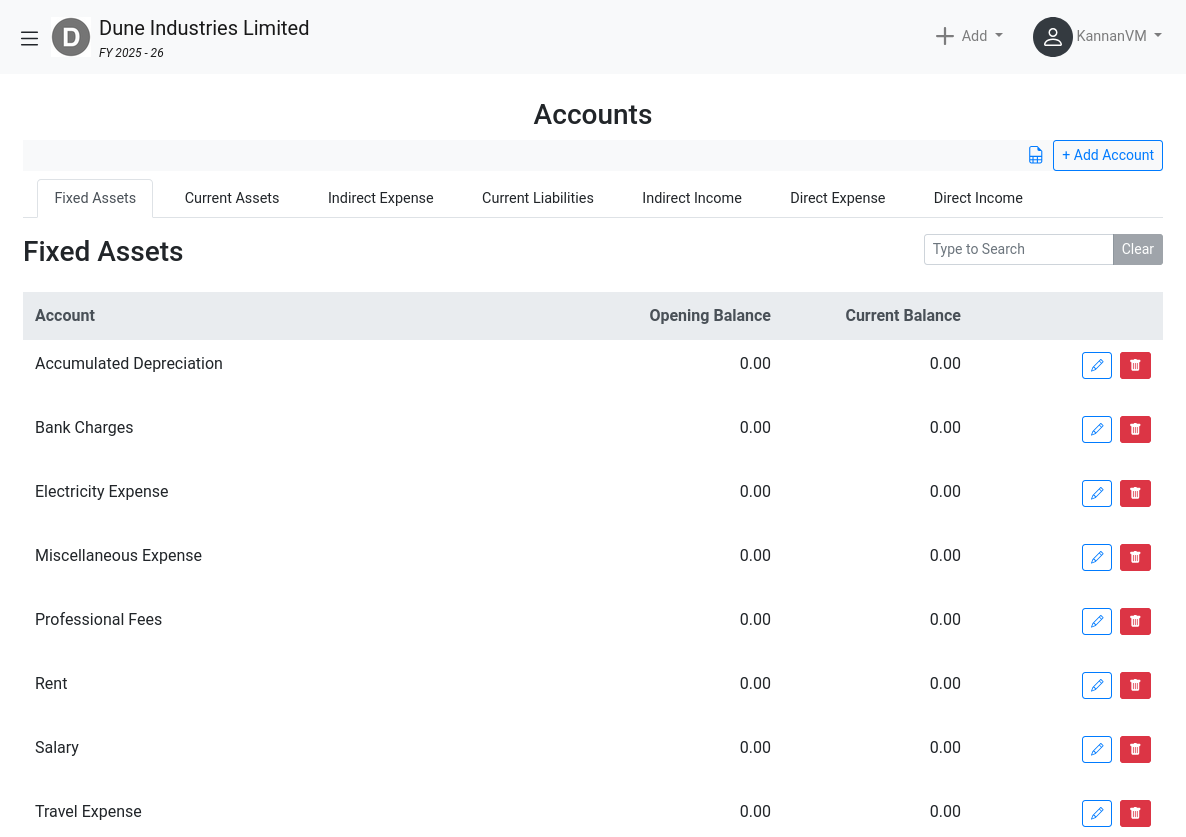Delete the Salary account
This screenshot has height=837, width=1186.
tap(1135, 749)
